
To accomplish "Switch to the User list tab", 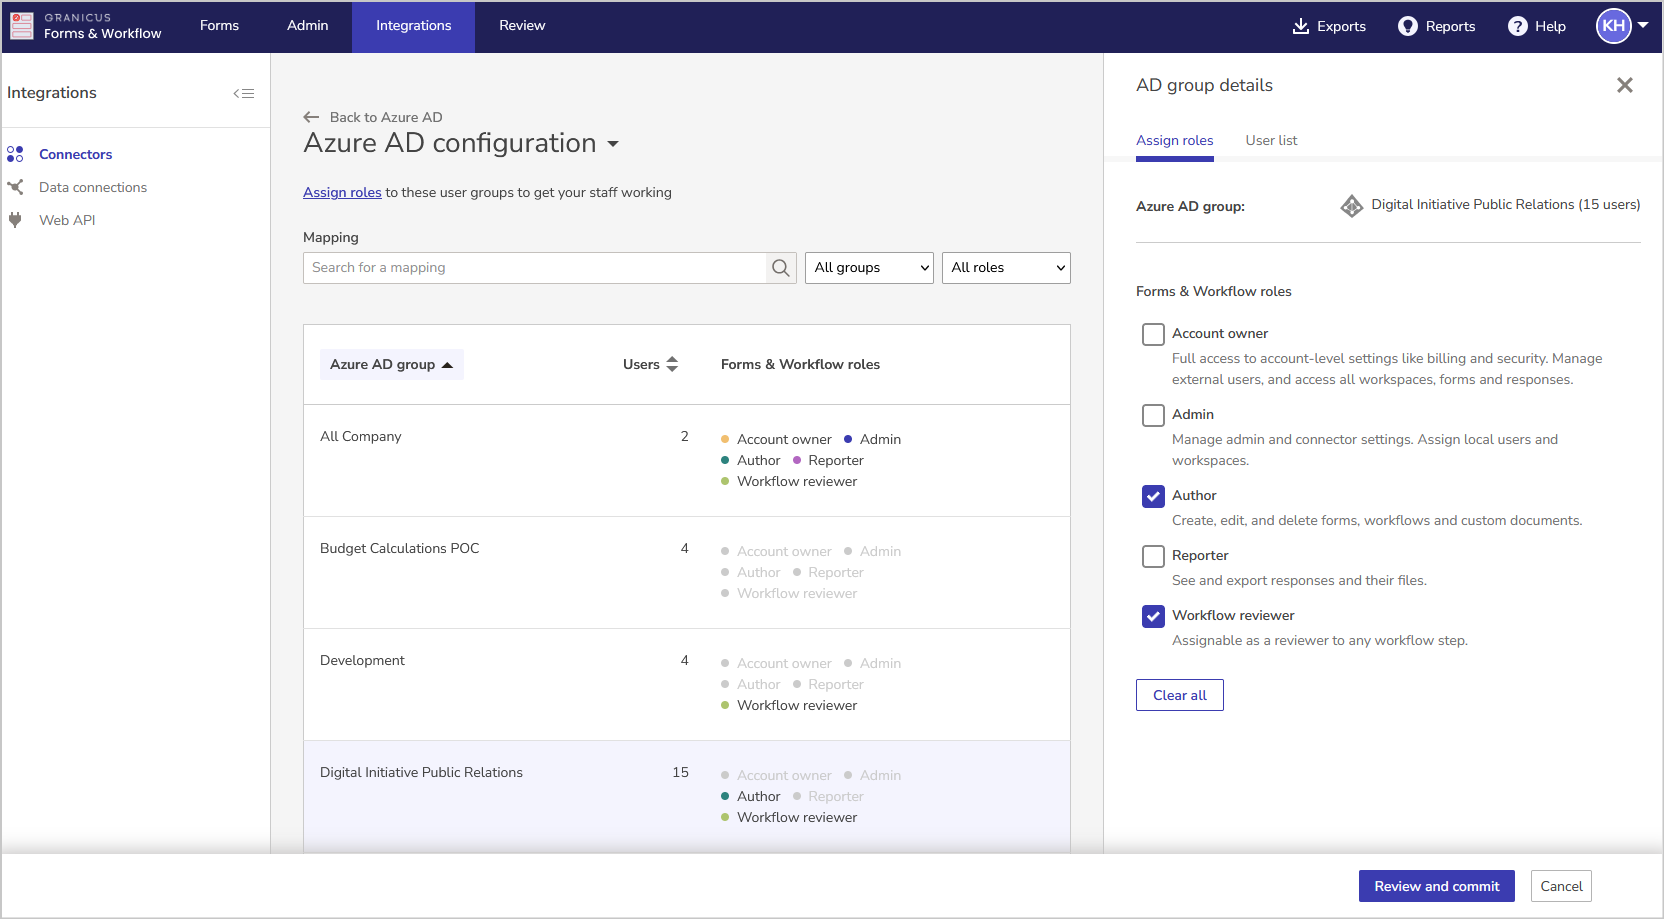I will (1271, 140).
